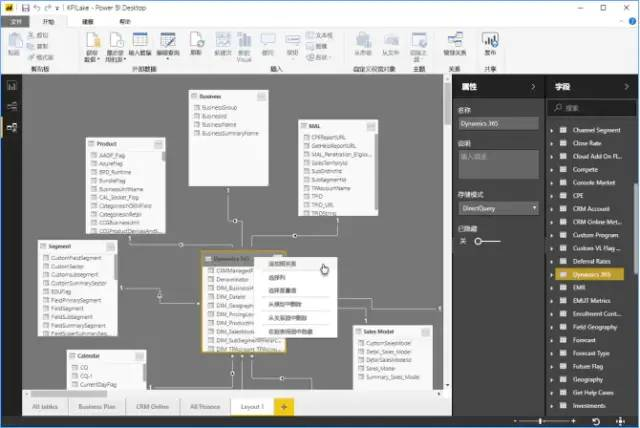Open the Recent Sources ribbon button
The width and height of the screenshot is (640, 428).
coord(115,47)
